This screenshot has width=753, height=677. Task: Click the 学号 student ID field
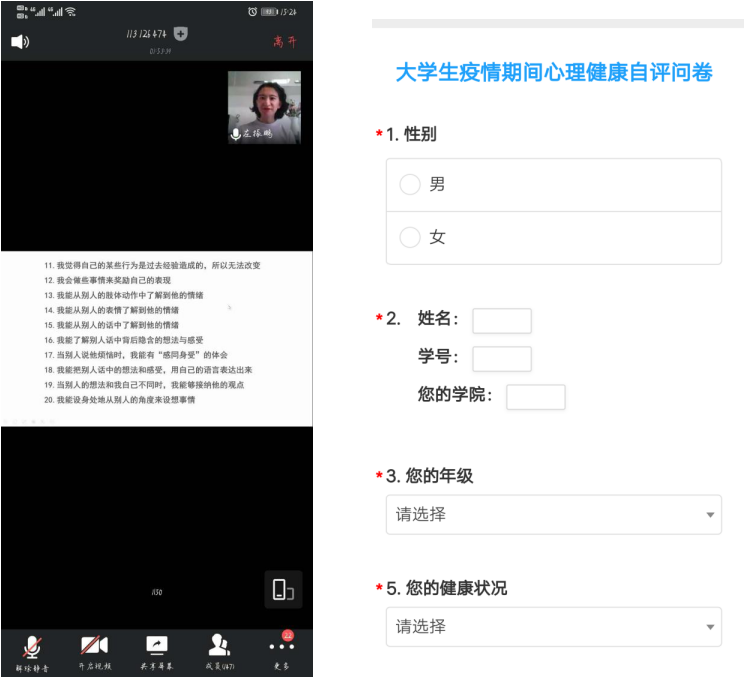(501, 359)
